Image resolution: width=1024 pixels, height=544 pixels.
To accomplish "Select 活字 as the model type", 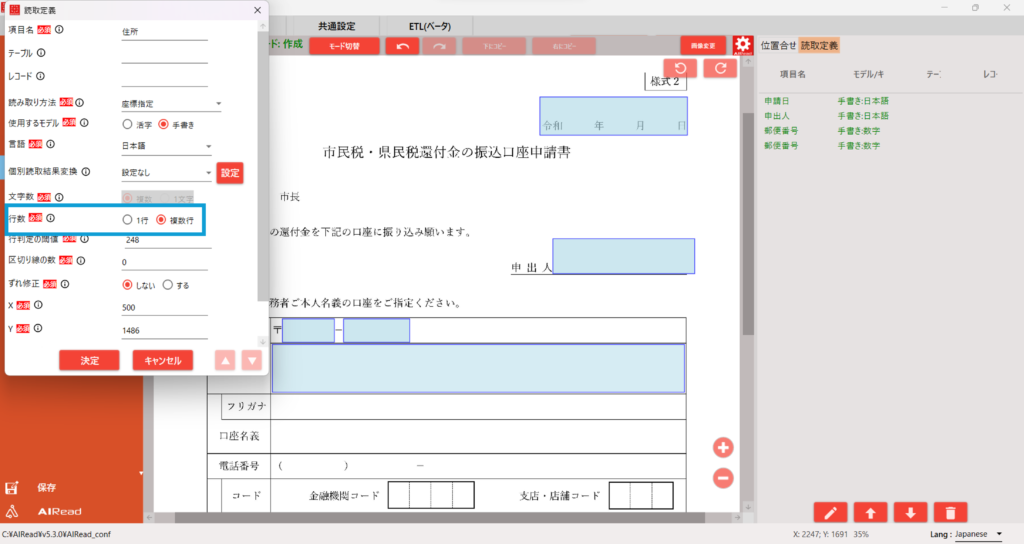I will (x=127, y=124).
